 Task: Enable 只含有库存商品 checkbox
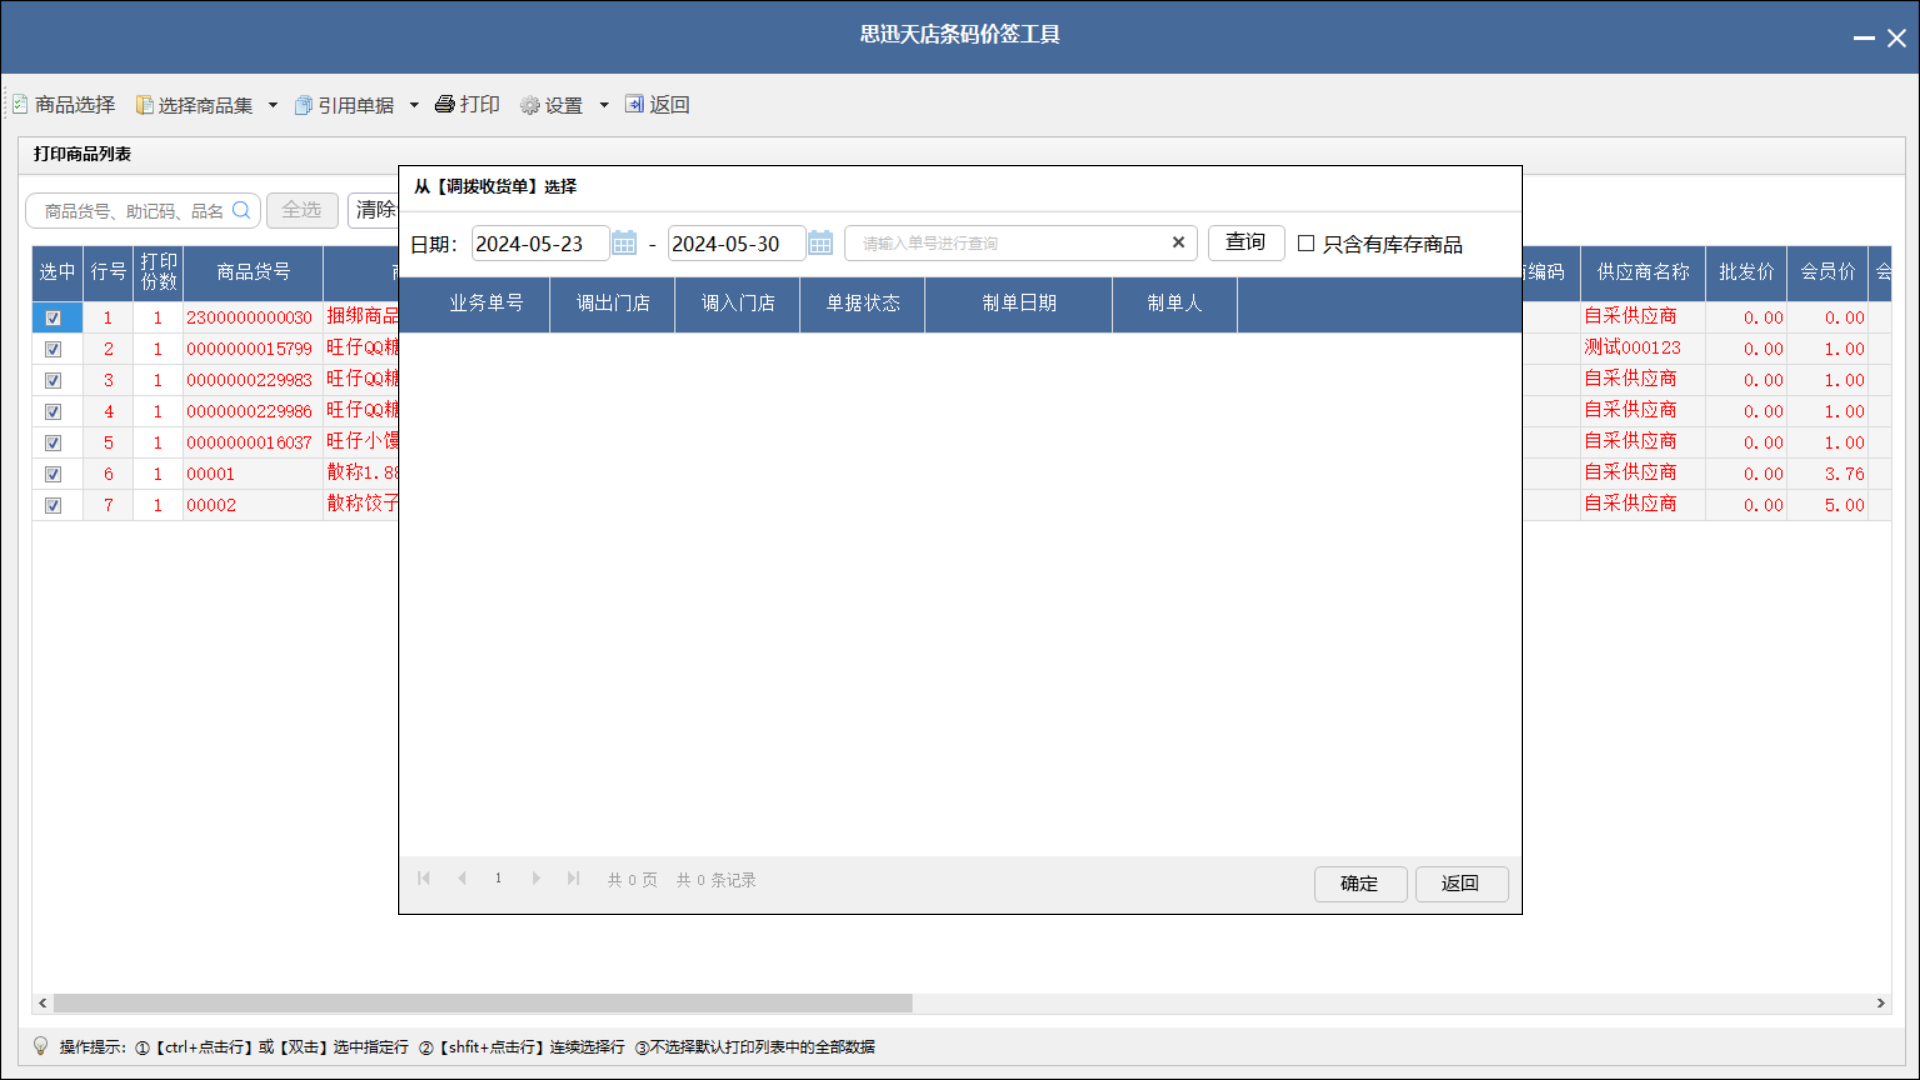coord(1305,243)
